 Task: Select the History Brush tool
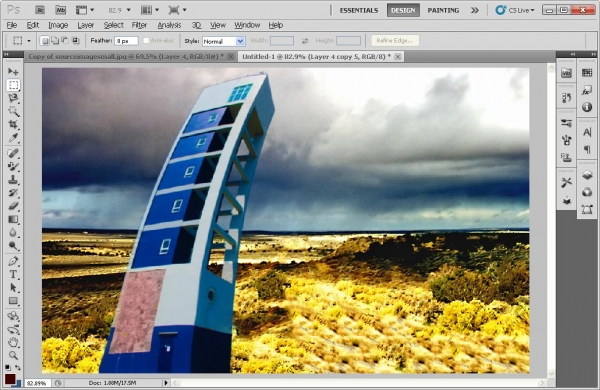point(13,193)
